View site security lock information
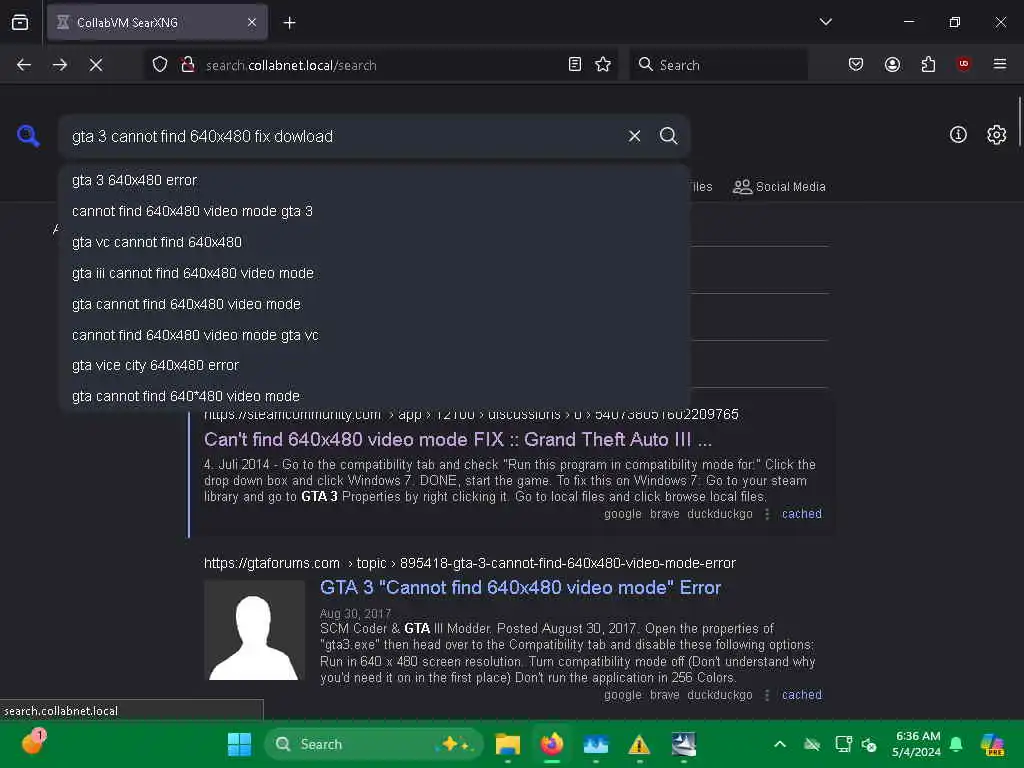Viewport: 1024px width, 768px height. [x=188, y=65]
